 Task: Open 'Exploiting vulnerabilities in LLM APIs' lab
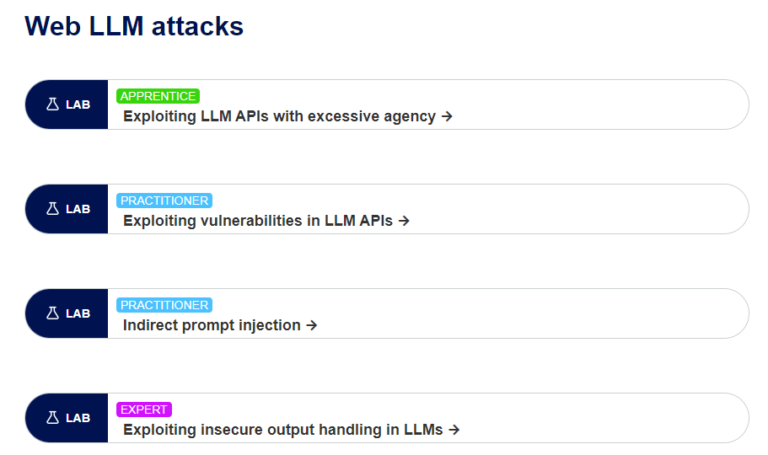(258, 220)
